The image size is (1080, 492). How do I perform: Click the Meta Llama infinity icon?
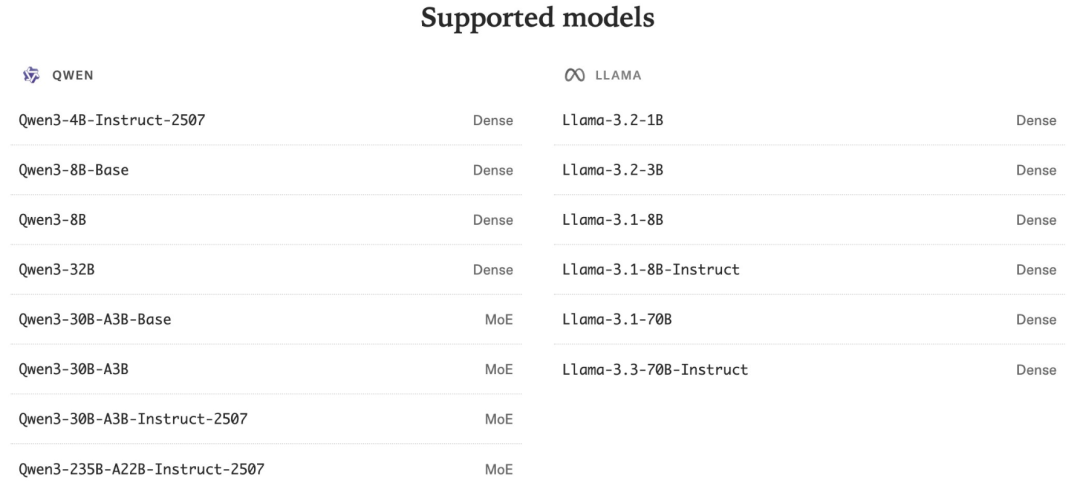coord(573,75)
